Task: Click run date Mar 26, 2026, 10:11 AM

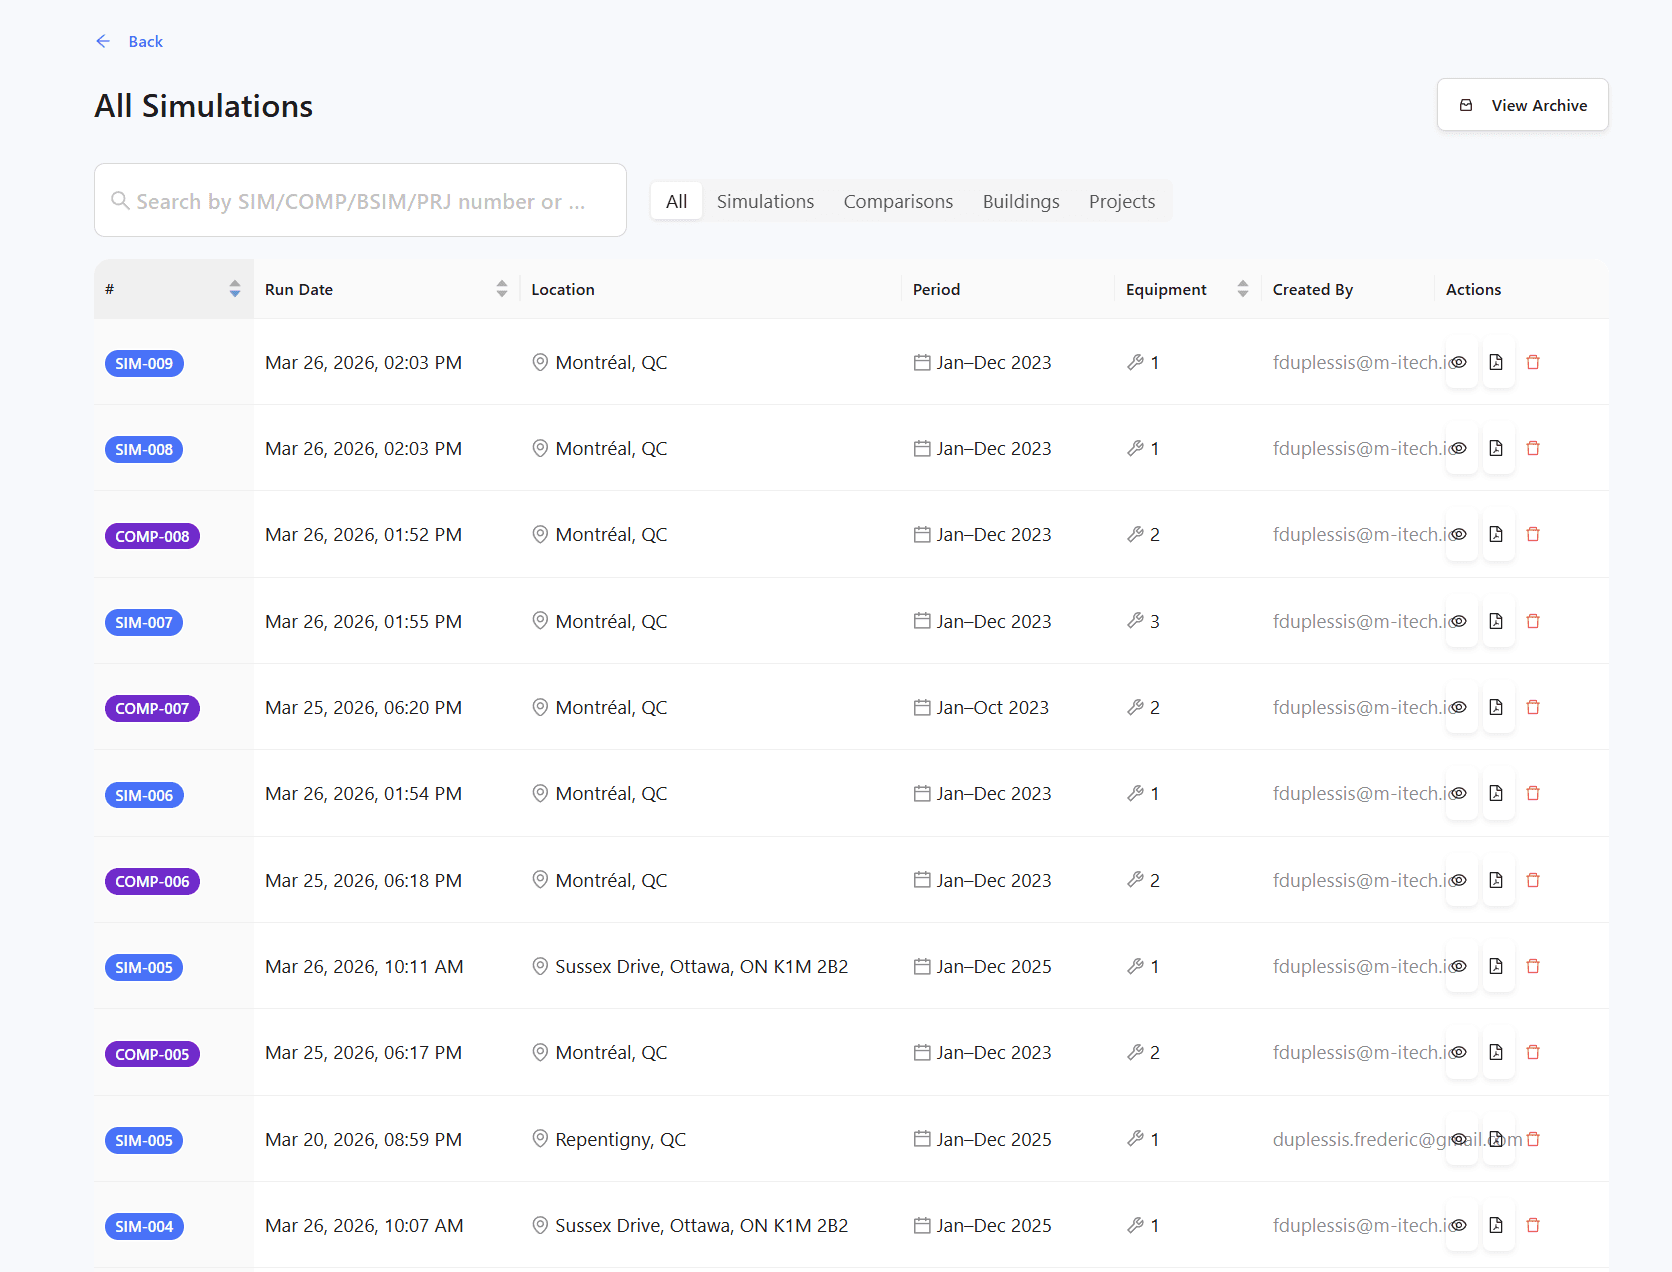Action: coord(364,966)
